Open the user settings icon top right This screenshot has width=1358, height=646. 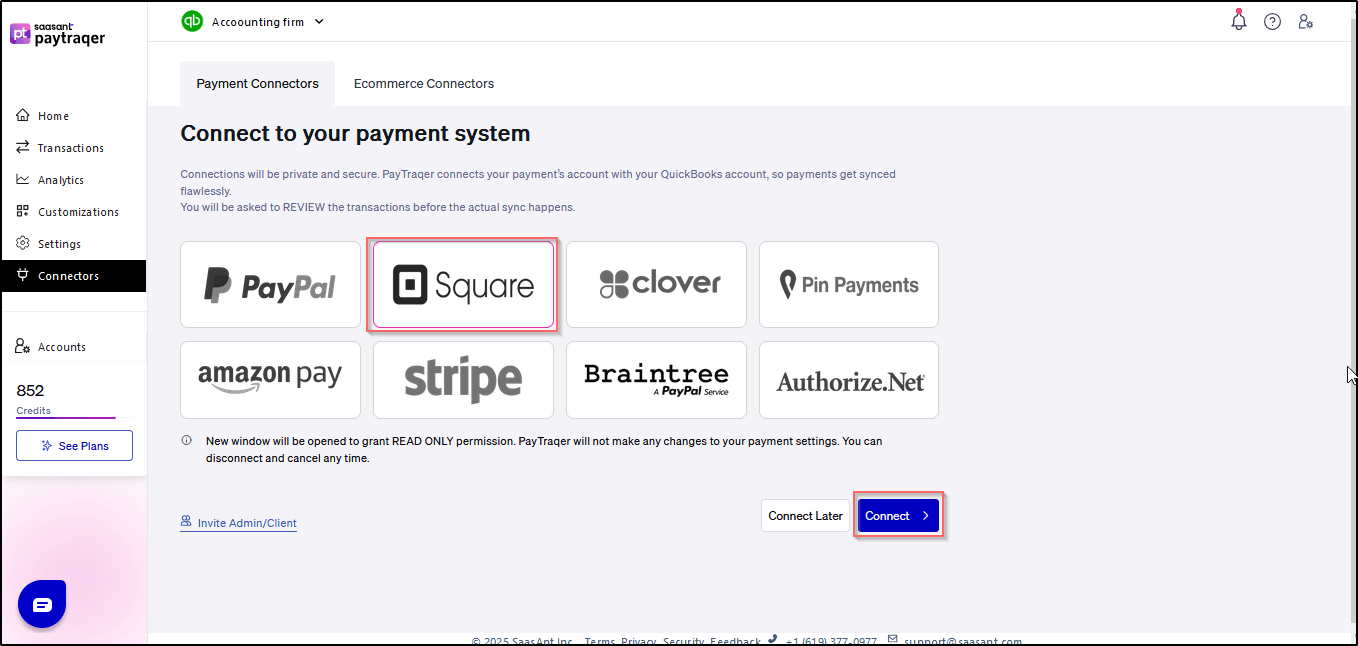(x=1305, y=21)
